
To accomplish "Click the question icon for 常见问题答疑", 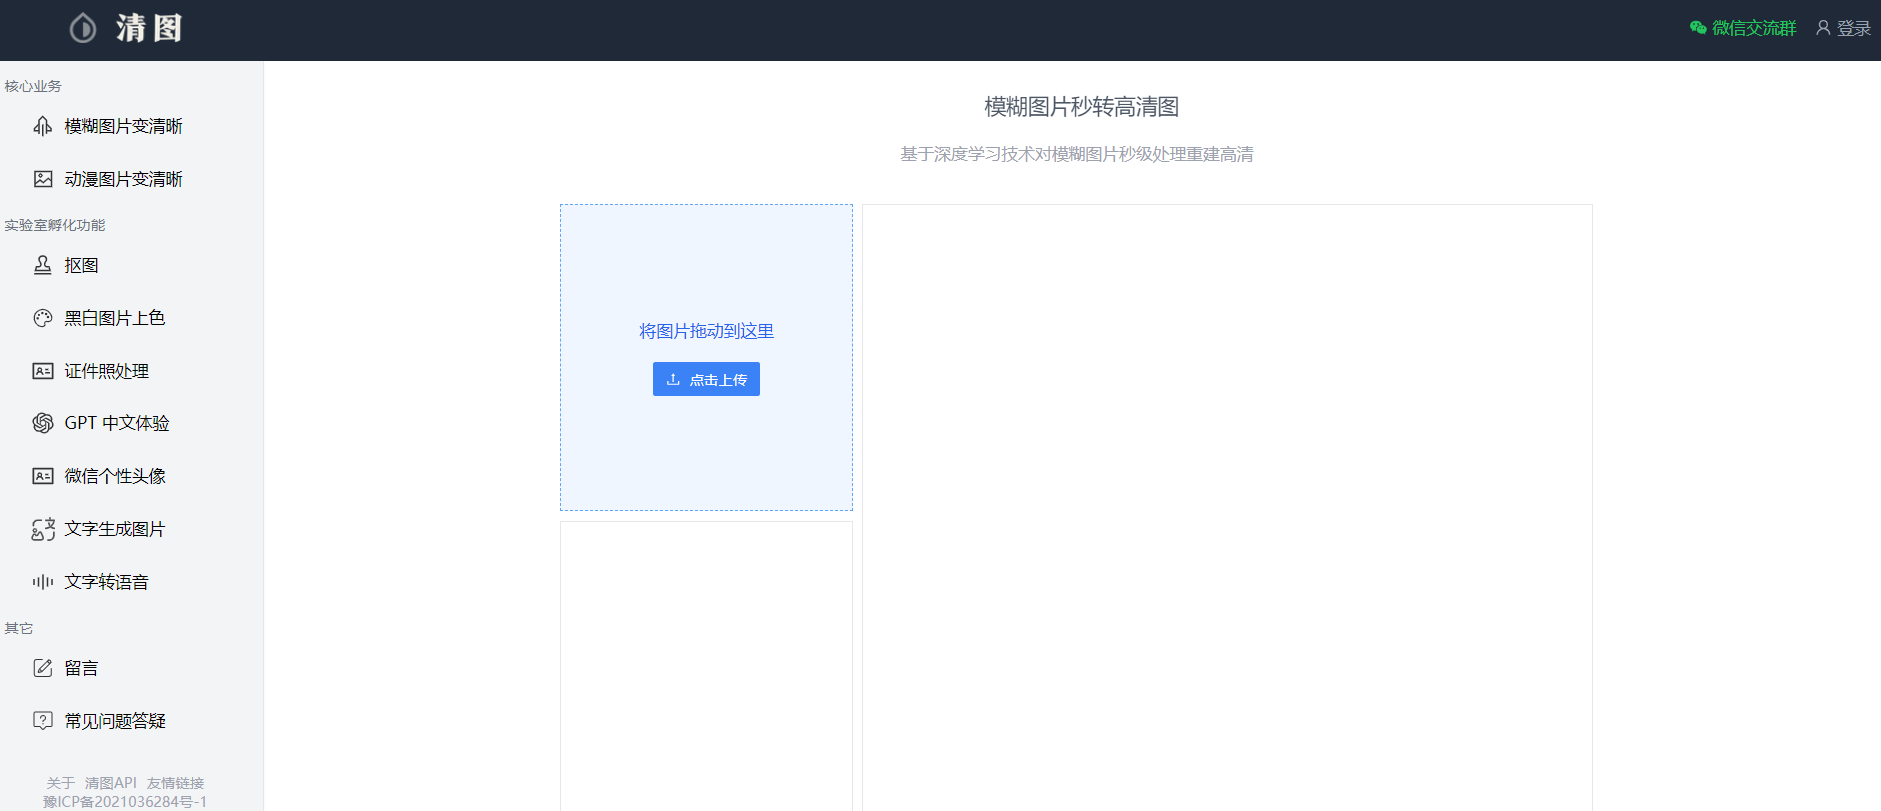I will click(x=43, y=721).
